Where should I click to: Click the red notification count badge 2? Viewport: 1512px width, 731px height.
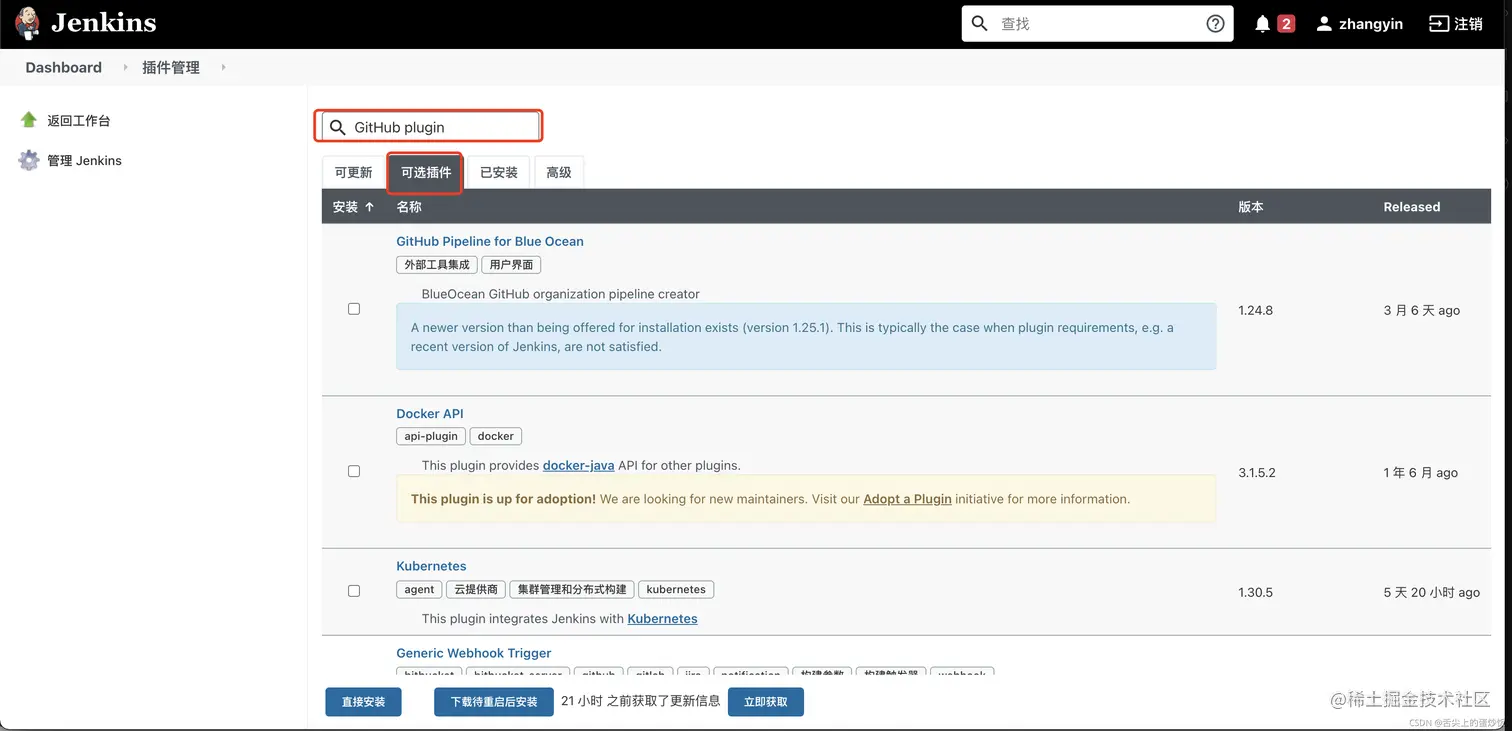coord(1286,23)
